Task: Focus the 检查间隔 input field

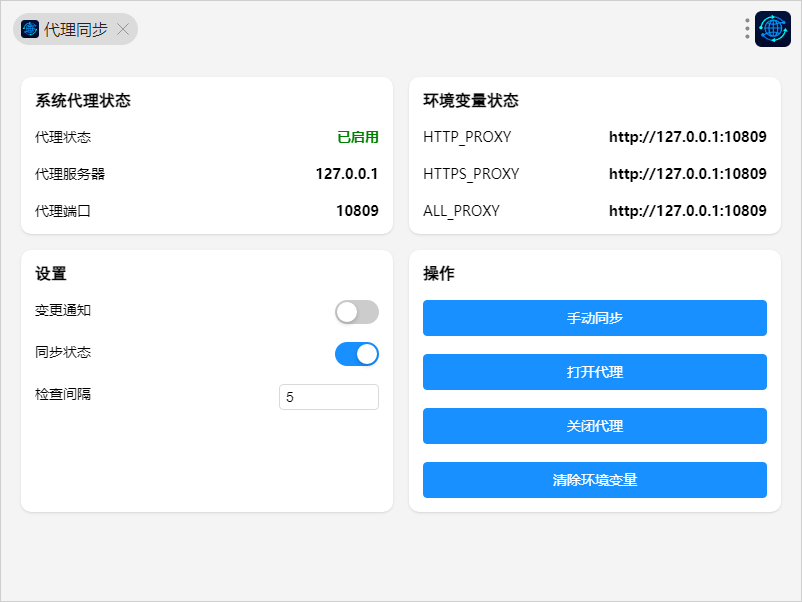Action: pos(328,397)
